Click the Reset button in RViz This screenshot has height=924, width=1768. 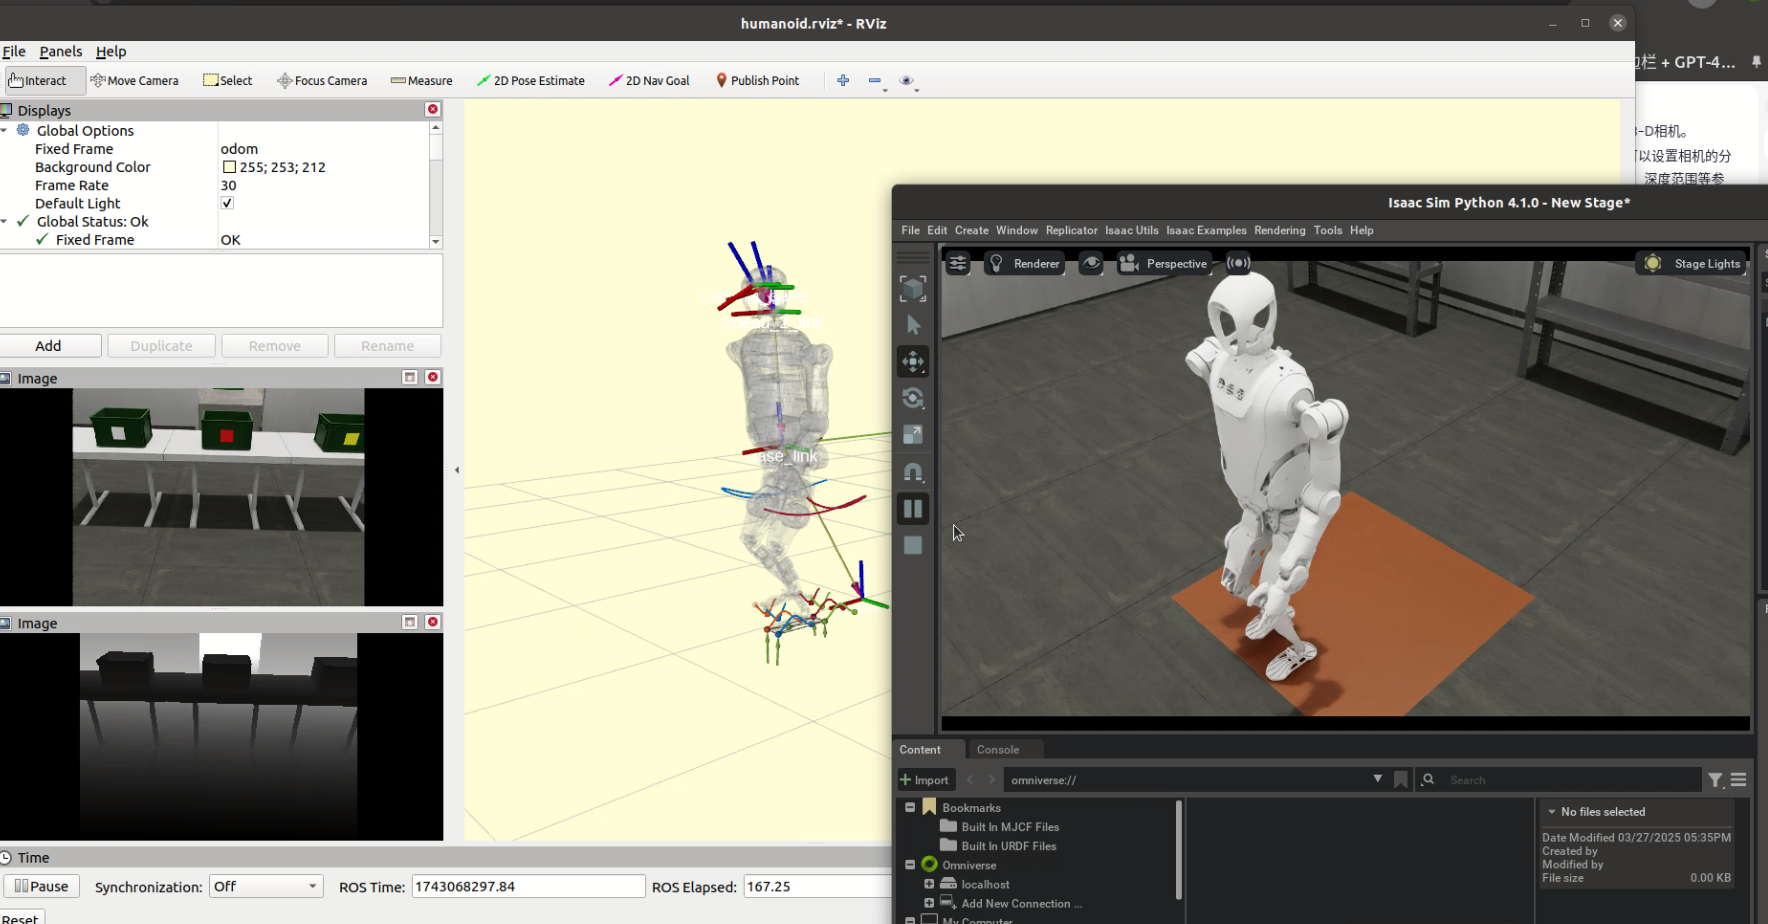pyautogui.click(x=20, y=917)
